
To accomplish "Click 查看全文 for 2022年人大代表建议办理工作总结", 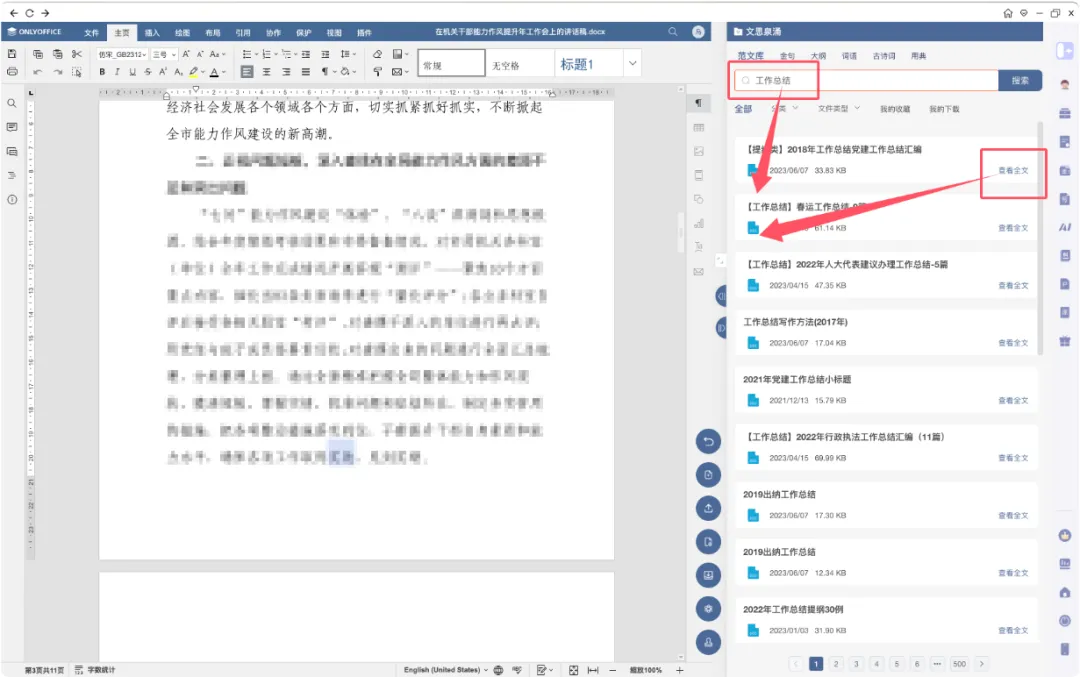I will 1013,285.
